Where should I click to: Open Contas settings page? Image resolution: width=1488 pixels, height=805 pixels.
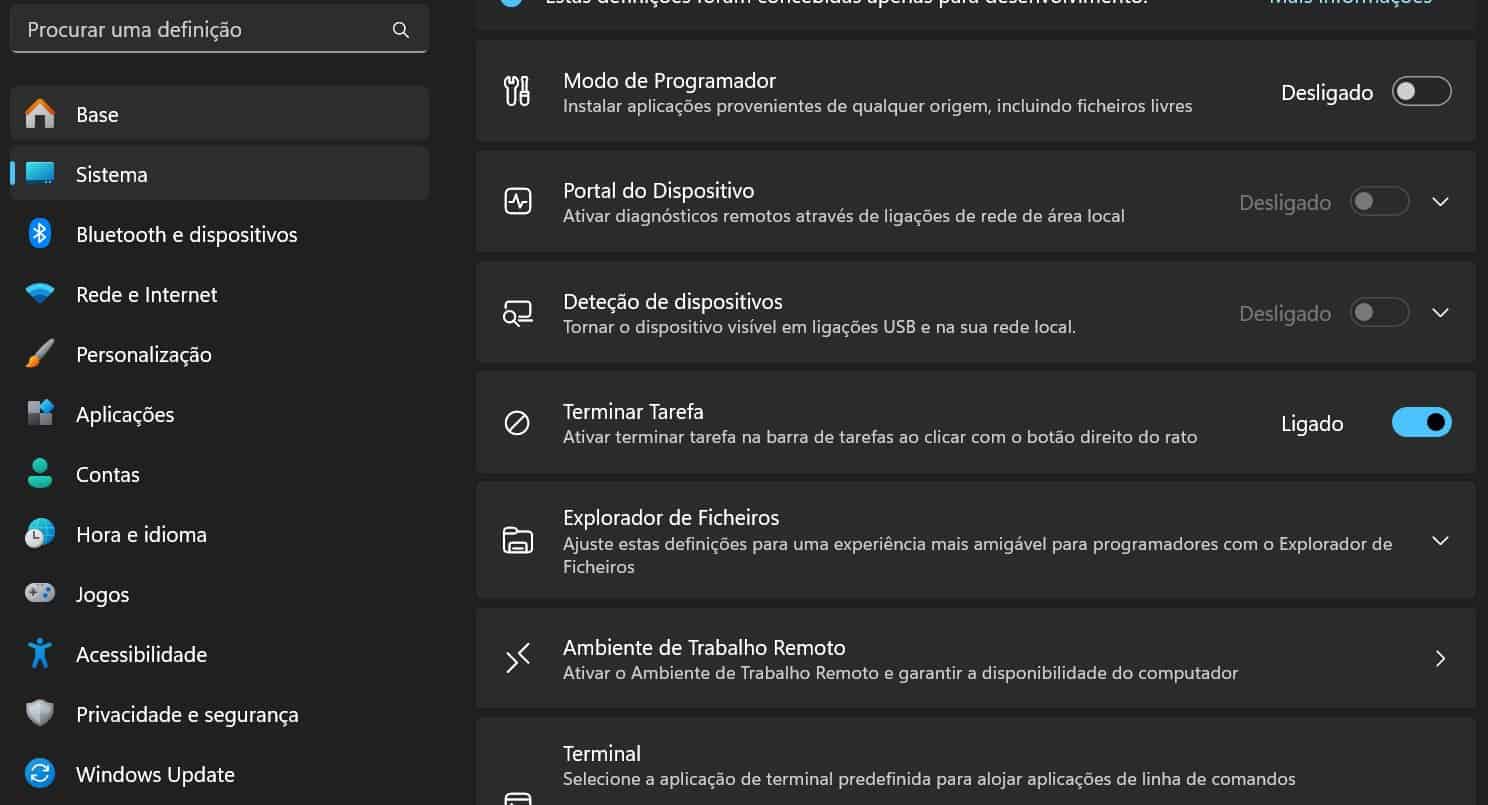point(219,474)
